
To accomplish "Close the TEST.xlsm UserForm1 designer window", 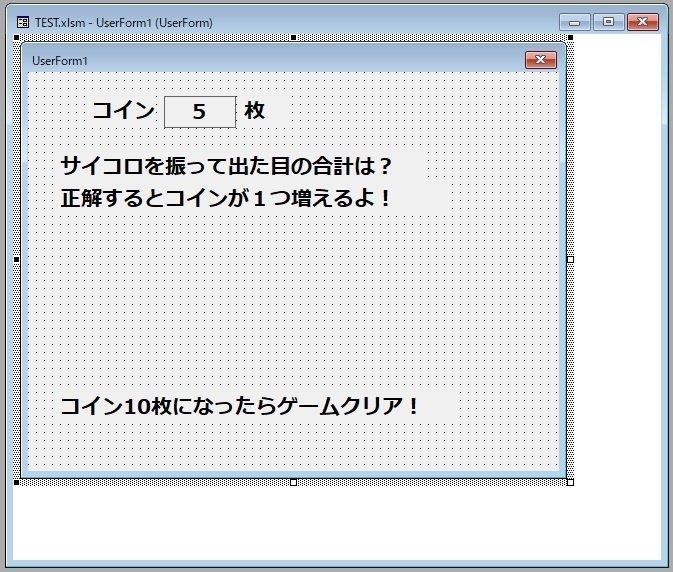I will coord(643,22).
